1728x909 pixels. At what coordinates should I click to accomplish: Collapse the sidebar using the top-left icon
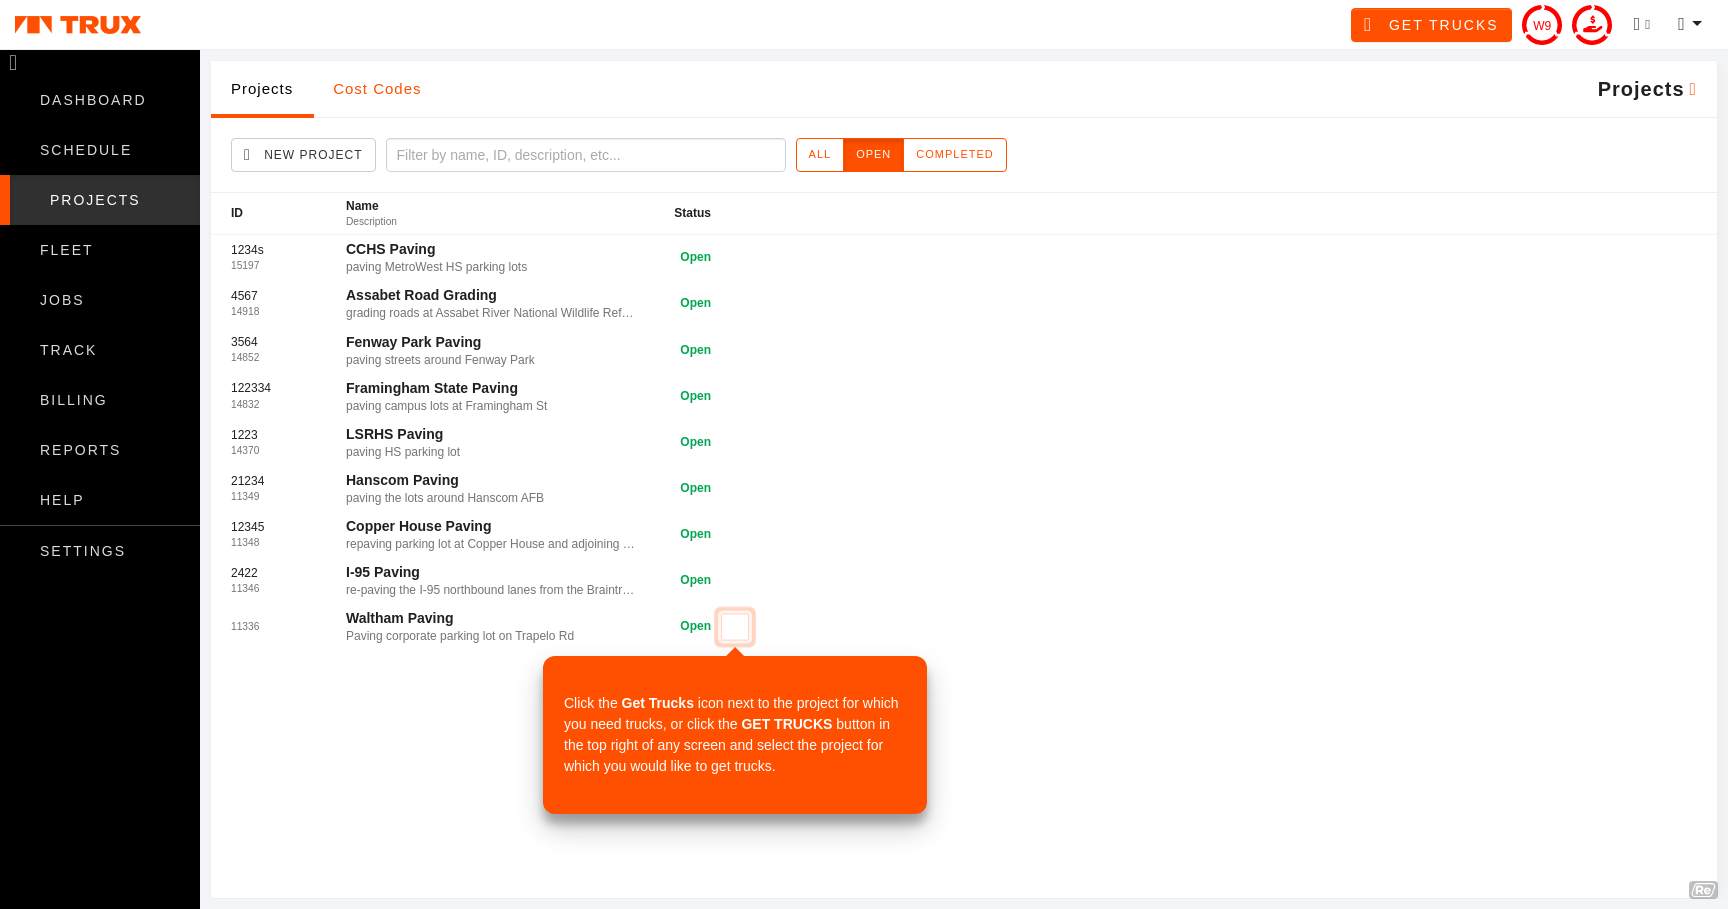tap(13, 63)
